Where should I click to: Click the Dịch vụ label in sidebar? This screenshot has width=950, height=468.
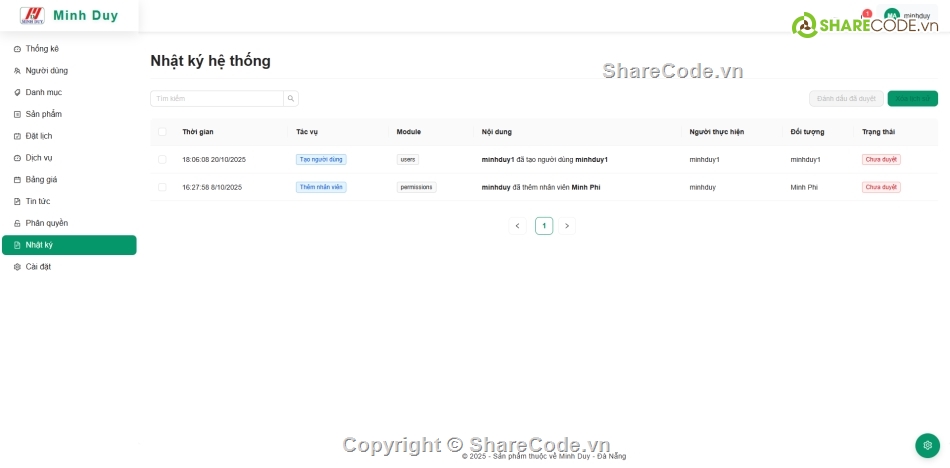coord(39,158)
